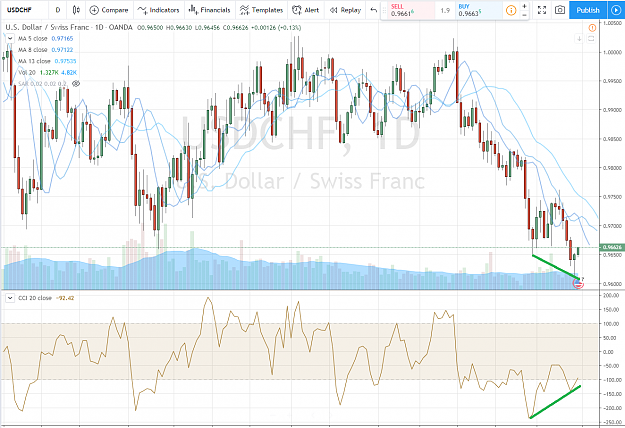Click the Compare symbol button
625x428 pixels.
(x=109, y=10)
